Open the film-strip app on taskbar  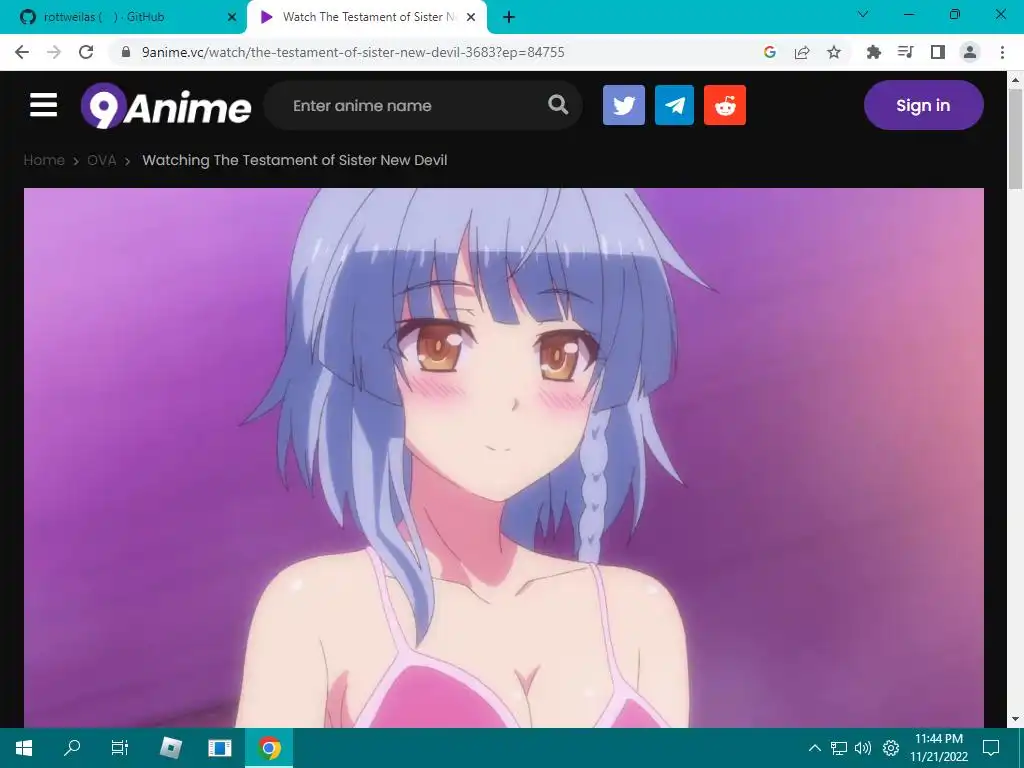(220, 748)
